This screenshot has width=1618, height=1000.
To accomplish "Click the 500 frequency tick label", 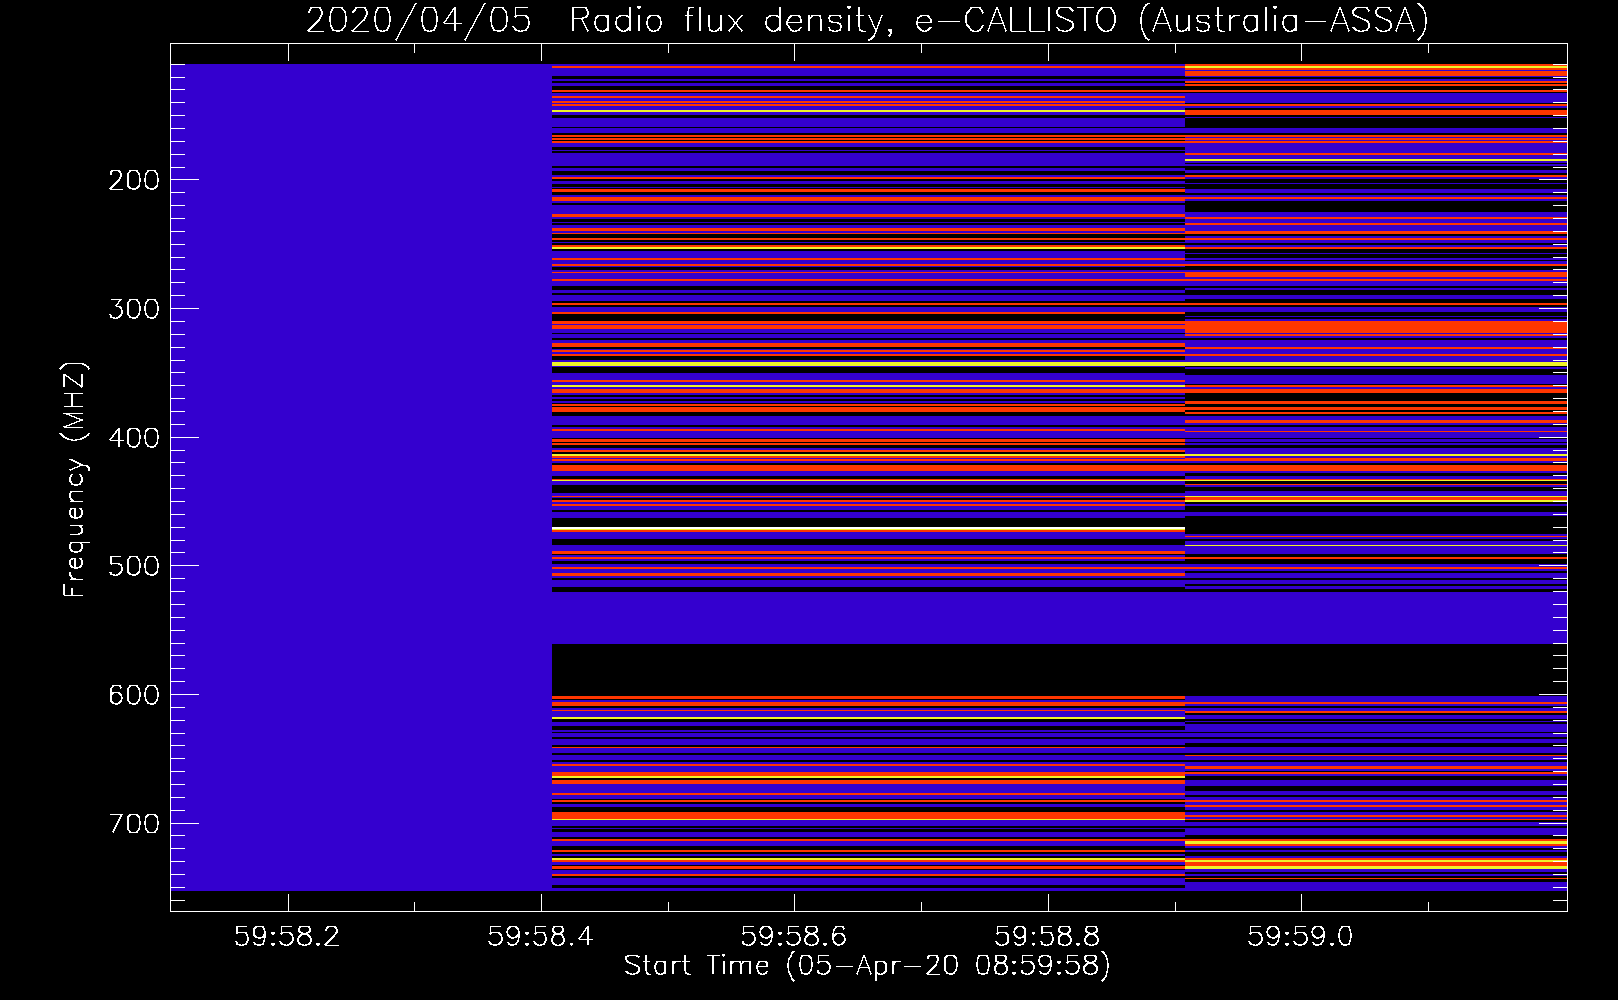I will pyautogui.click(x=134, y=566).
